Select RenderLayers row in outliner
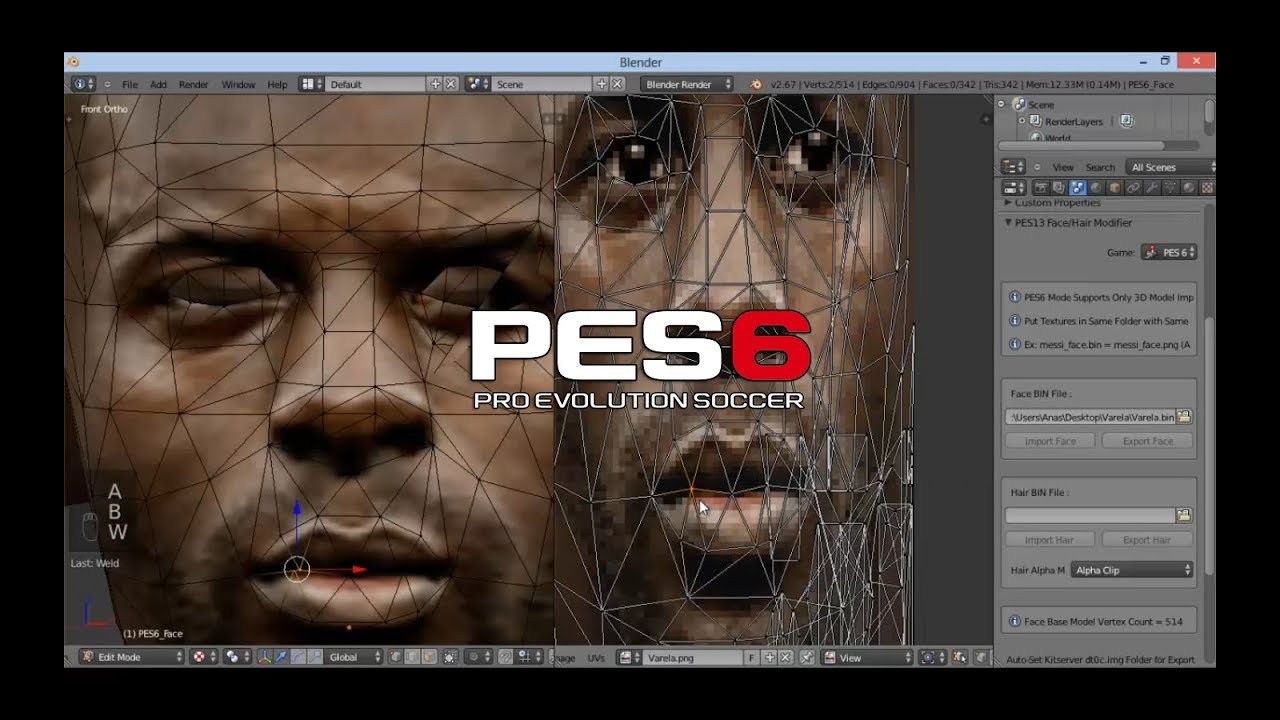Image resolution: width=1280 pixels, height=720 pixels. (x=1074, y=122)
